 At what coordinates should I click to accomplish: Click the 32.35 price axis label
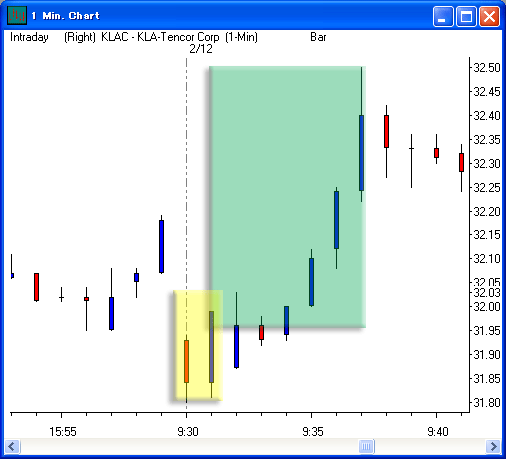(x=487, y=140)
